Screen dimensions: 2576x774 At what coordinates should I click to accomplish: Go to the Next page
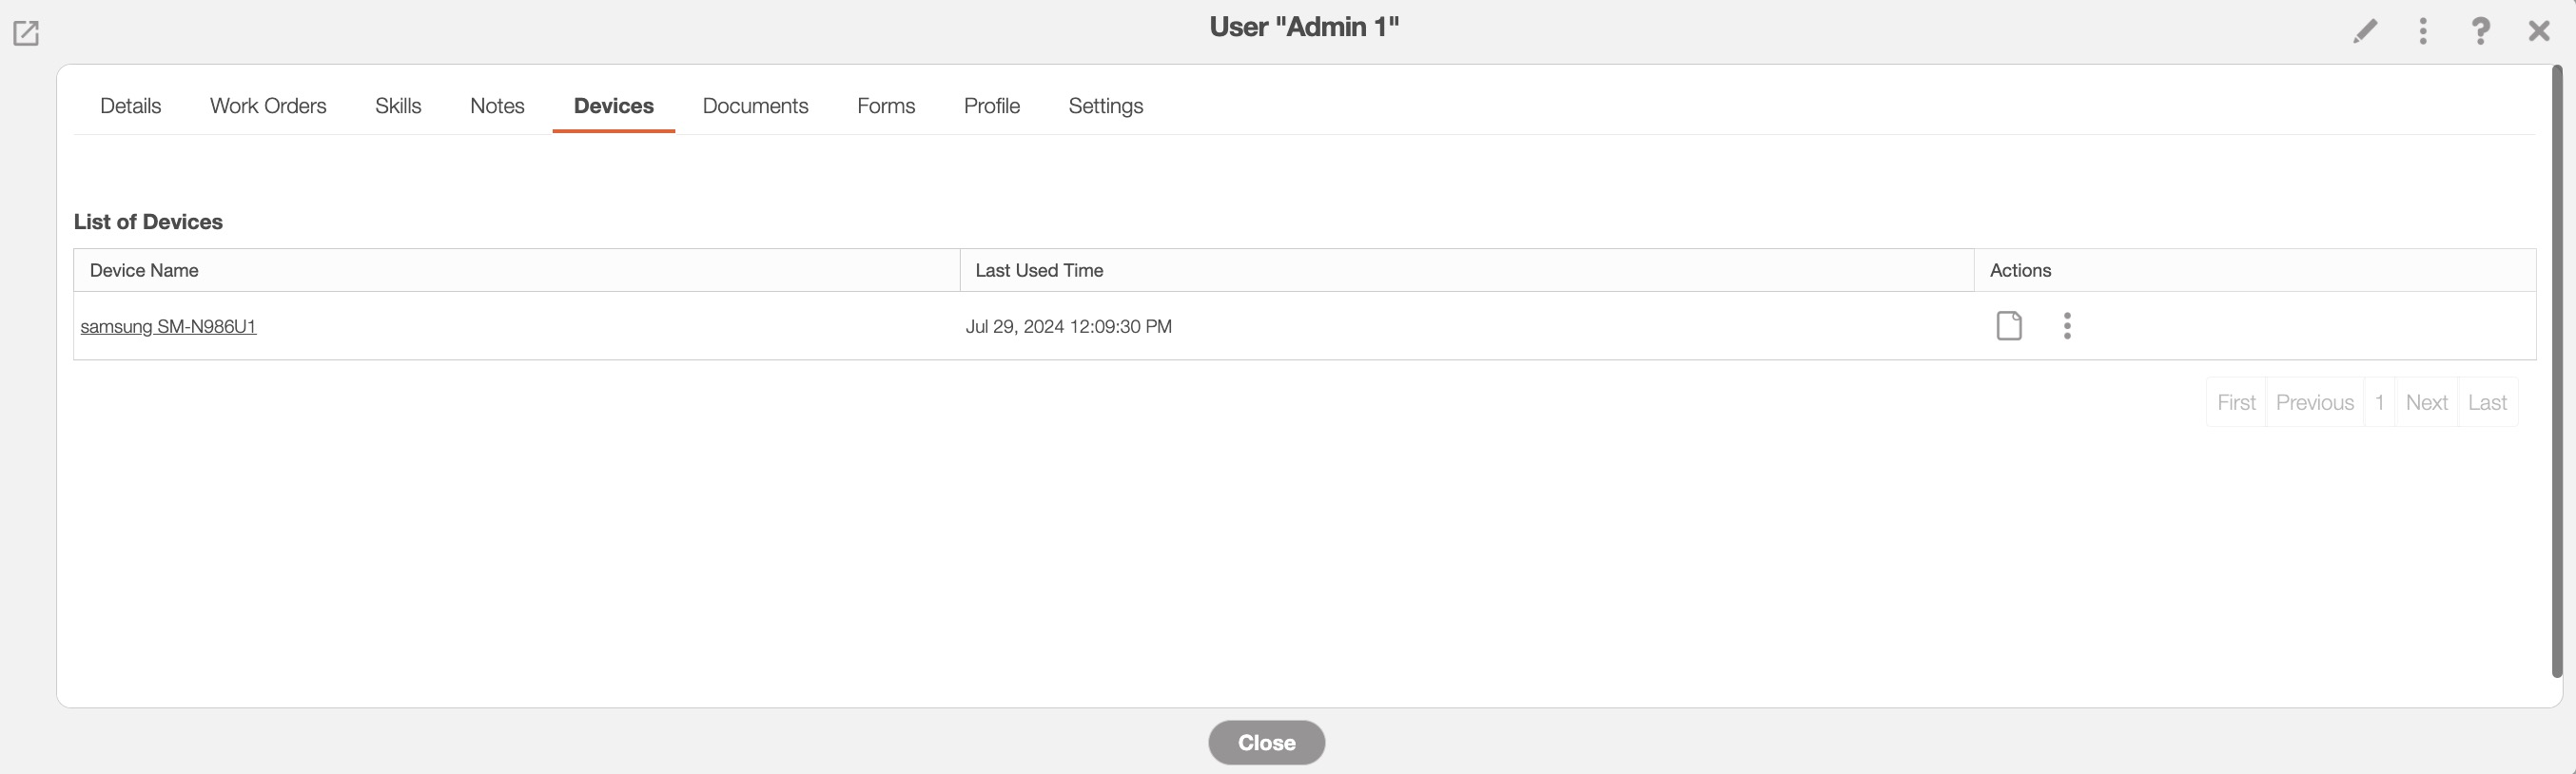pos(2426,403)
